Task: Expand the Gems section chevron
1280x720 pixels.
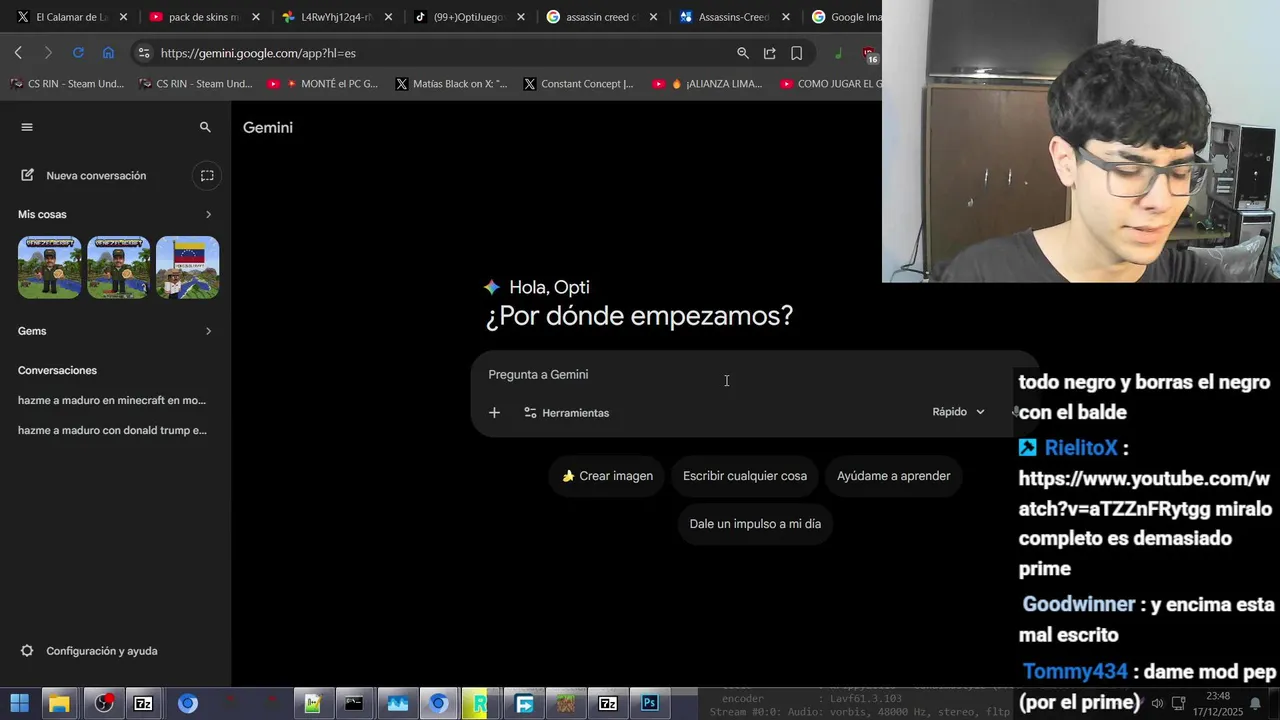Action: (x=208, y=331)
